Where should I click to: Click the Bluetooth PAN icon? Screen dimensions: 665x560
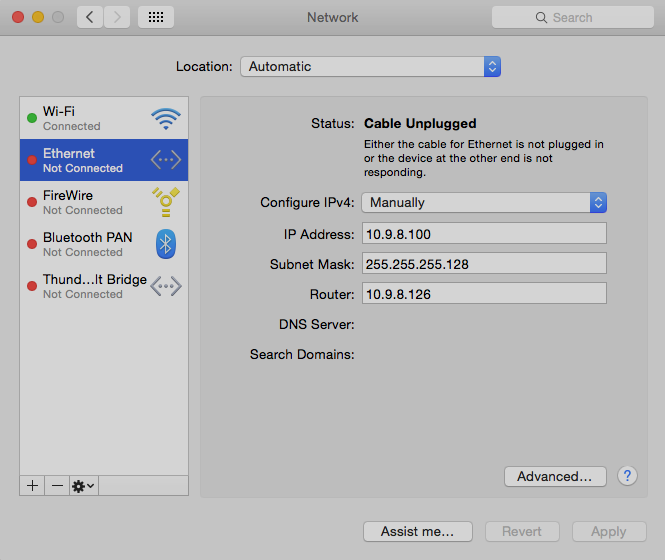(x=165, y=244)
